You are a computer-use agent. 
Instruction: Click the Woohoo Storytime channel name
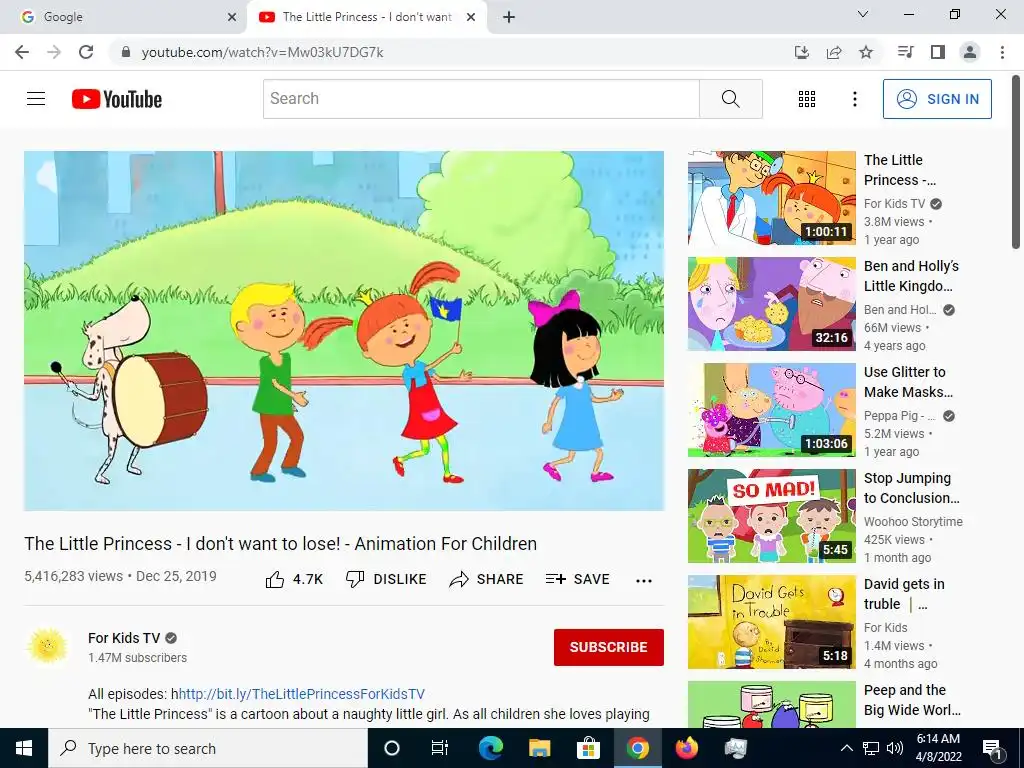(x=913, y=521)
